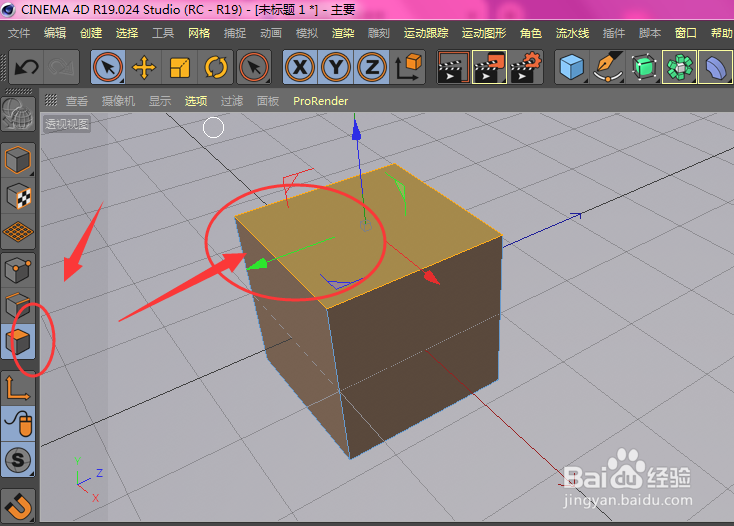
Task: Open viewport 摄像机 menu
Action: pos(118,101)
